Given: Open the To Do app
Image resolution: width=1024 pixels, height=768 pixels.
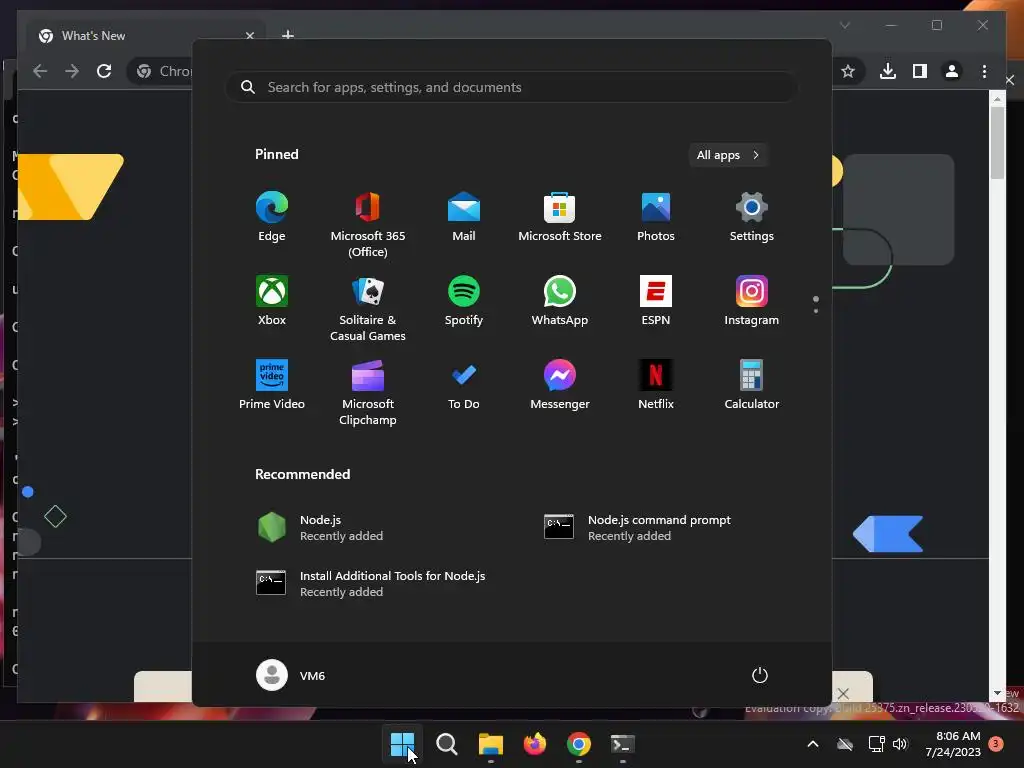Looking at the screenshot, I should pos(464,385).
